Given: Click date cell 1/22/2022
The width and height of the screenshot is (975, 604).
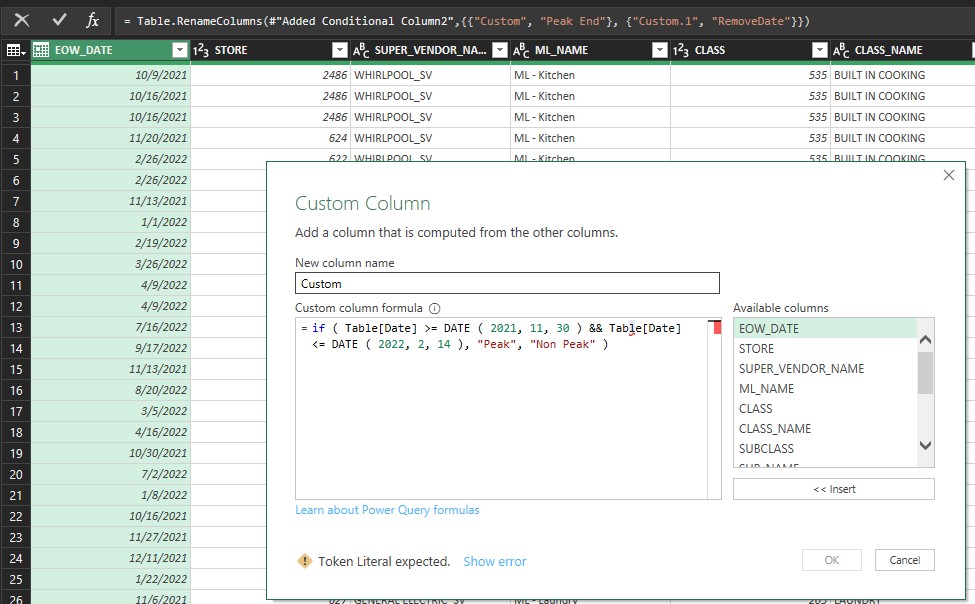Looking at the screenshot, I should [111, 579].
